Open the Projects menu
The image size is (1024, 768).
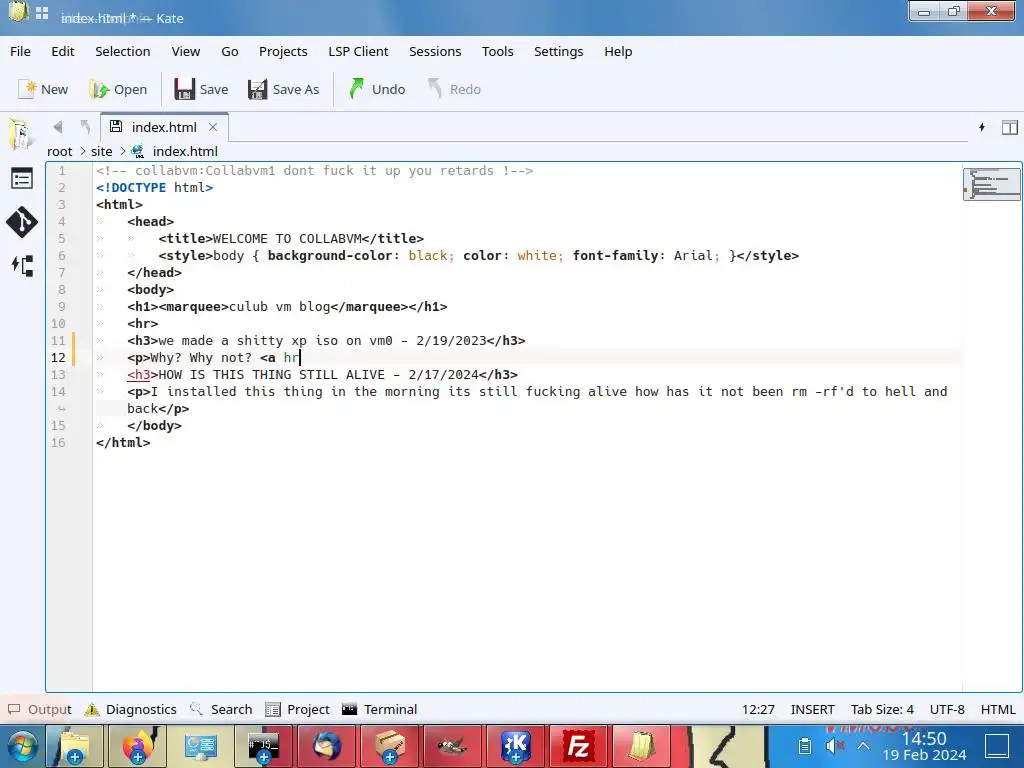coord(283,52)
